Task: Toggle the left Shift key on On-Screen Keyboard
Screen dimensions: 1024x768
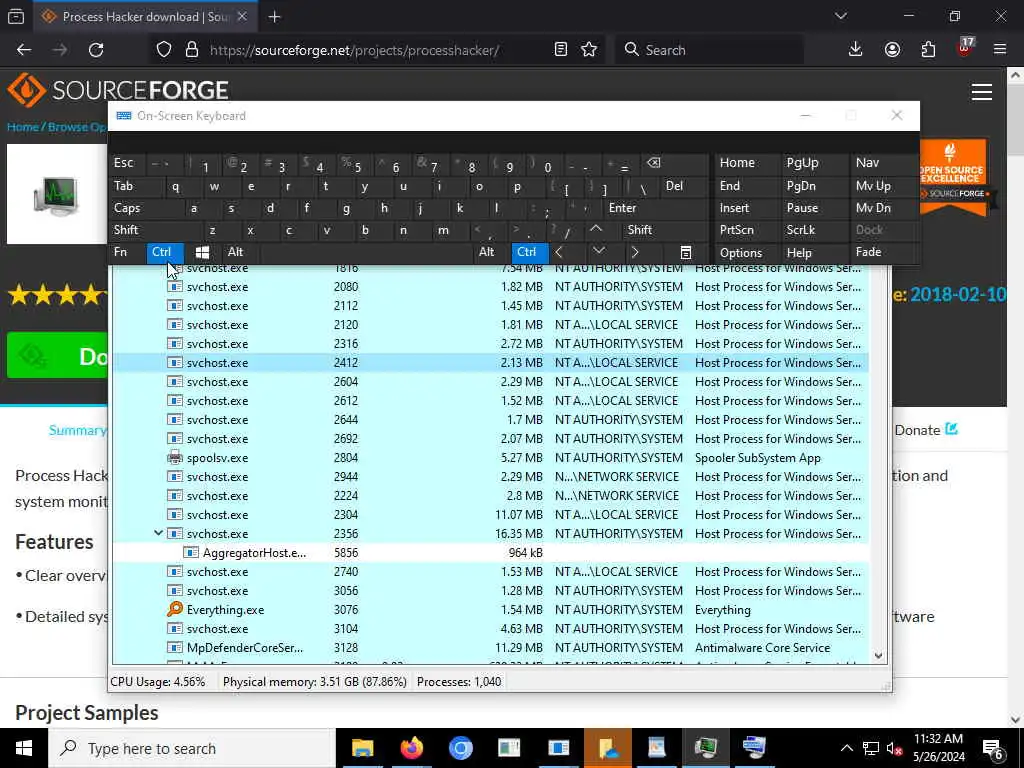Action: pyautogui.click(x=155, y=230)
